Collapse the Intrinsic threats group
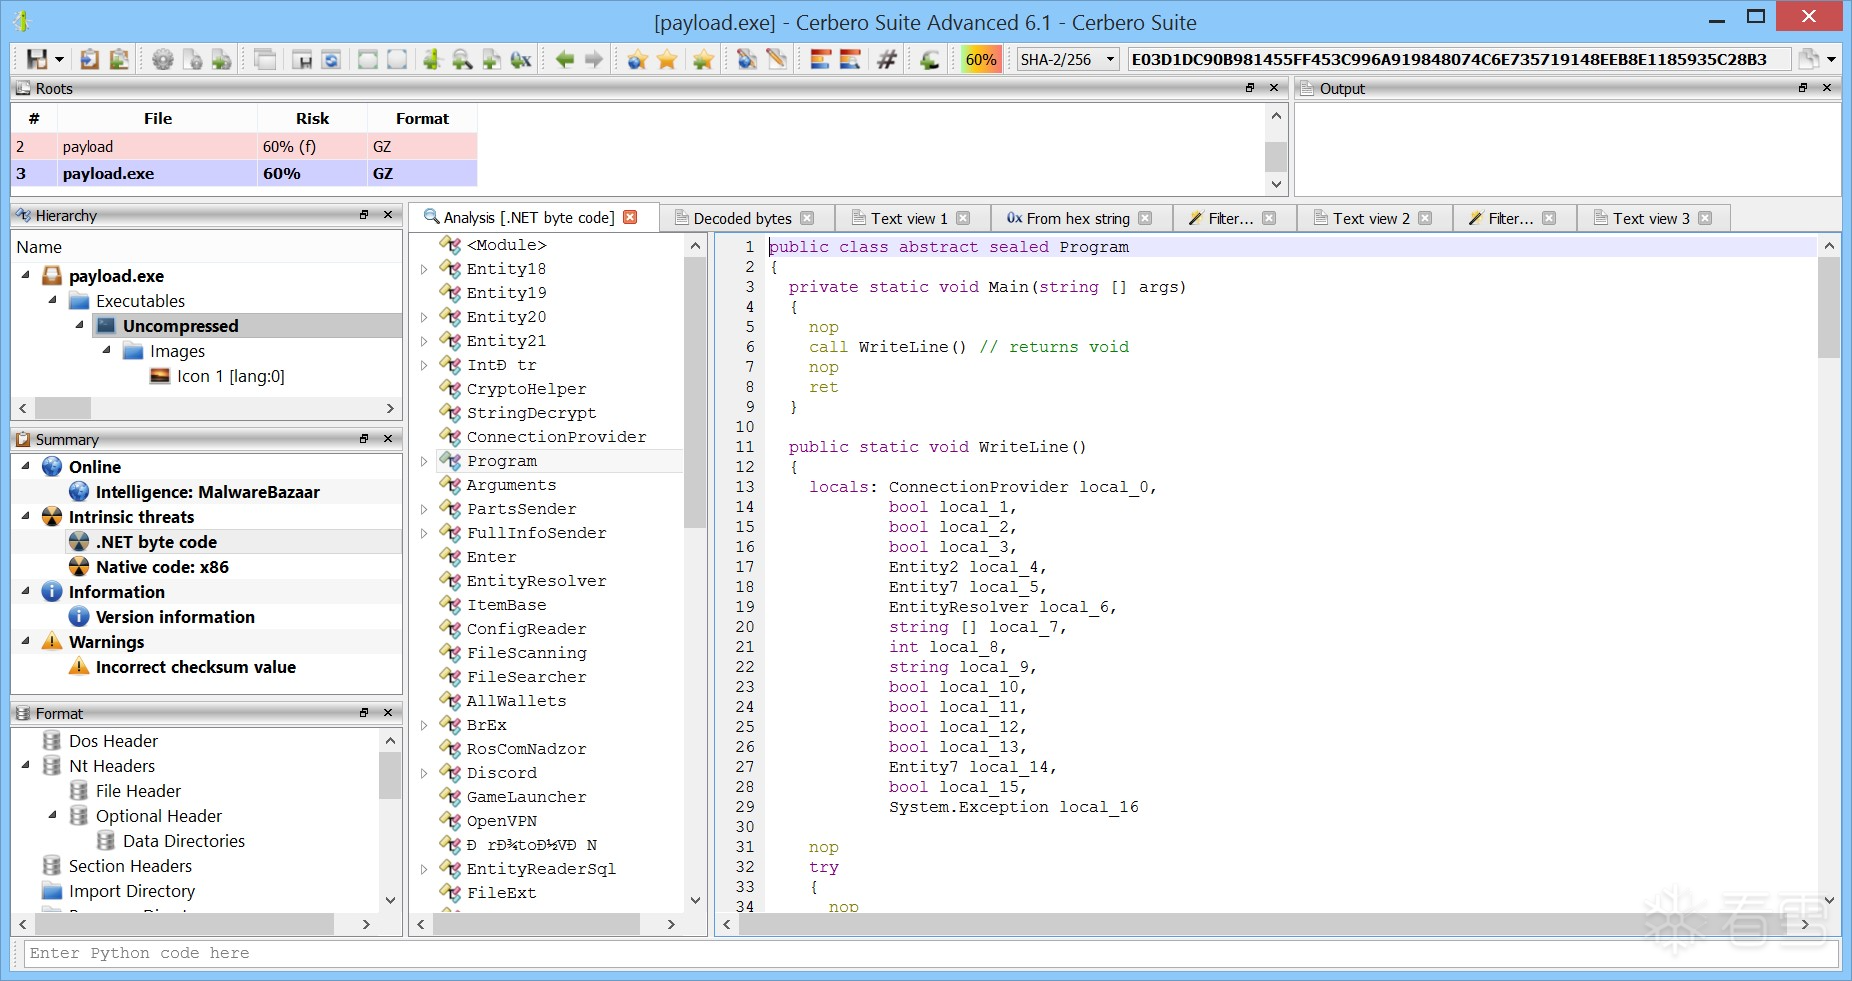Screen dimensions: 1852x981 26,516
